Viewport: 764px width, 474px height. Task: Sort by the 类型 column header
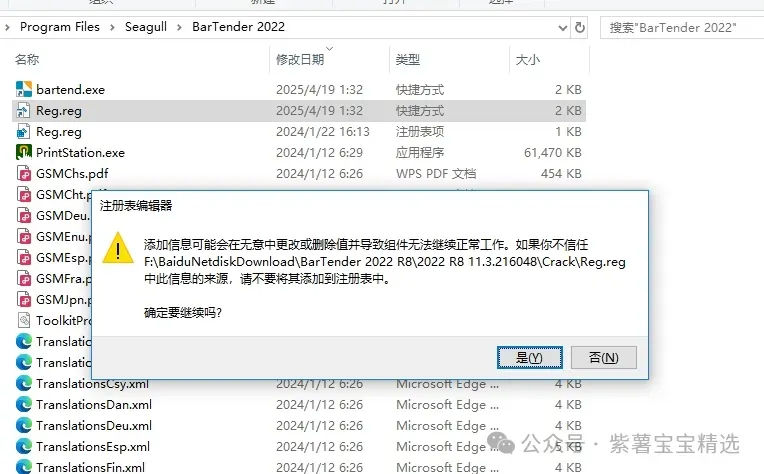coord(408,59)
